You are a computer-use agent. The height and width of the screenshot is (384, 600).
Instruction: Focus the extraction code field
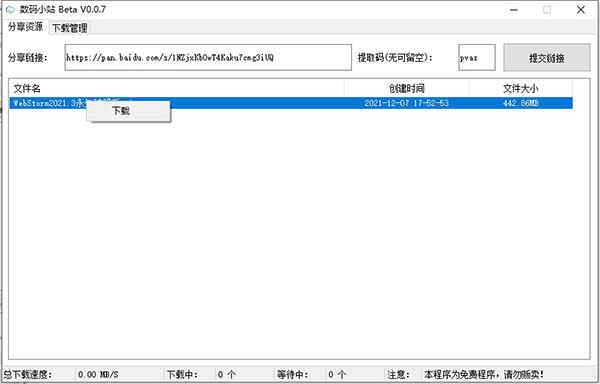point(476,57)
